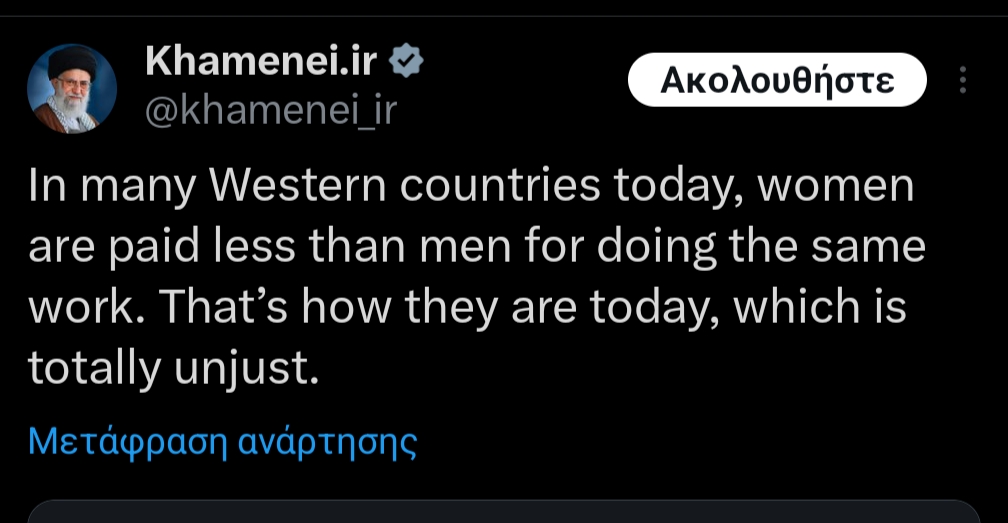The width and height of the screenshot is (1008, 523).
Task: Click the phrase 'paid less' in the post
Action: point(196,247)
